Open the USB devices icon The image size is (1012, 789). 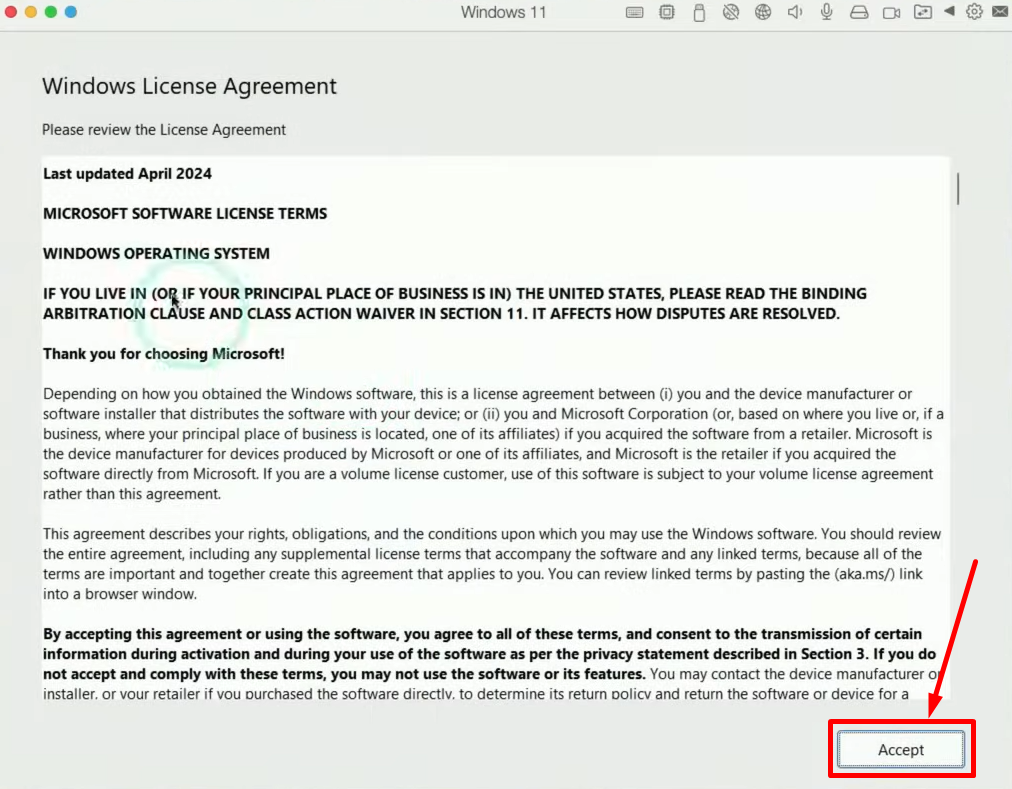coord(699,12)
